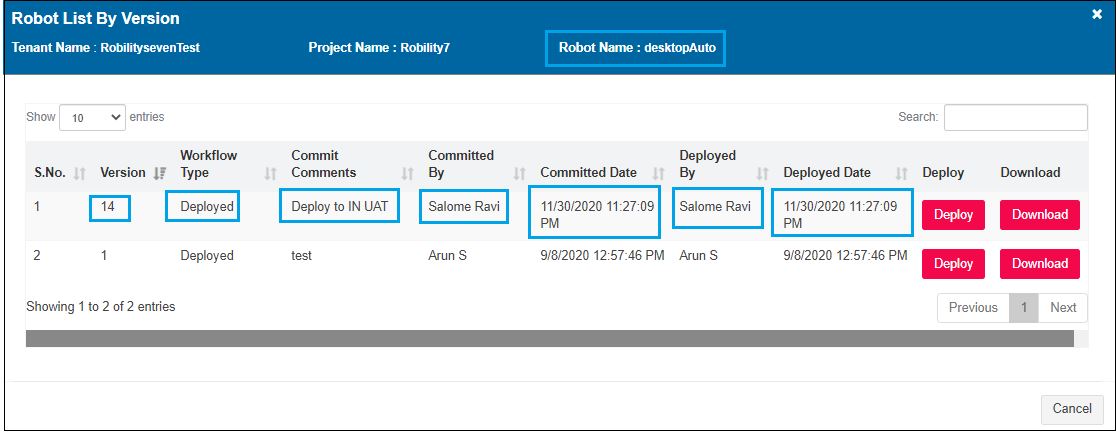Deploy version 14 of the robot
Screen dimensions: 1116x433
click(x=952, y=215)
